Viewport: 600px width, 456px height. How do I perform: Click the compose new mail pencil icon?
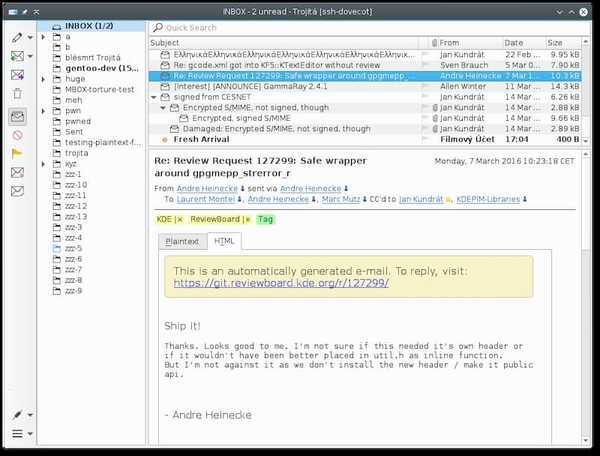coord(17,37)
